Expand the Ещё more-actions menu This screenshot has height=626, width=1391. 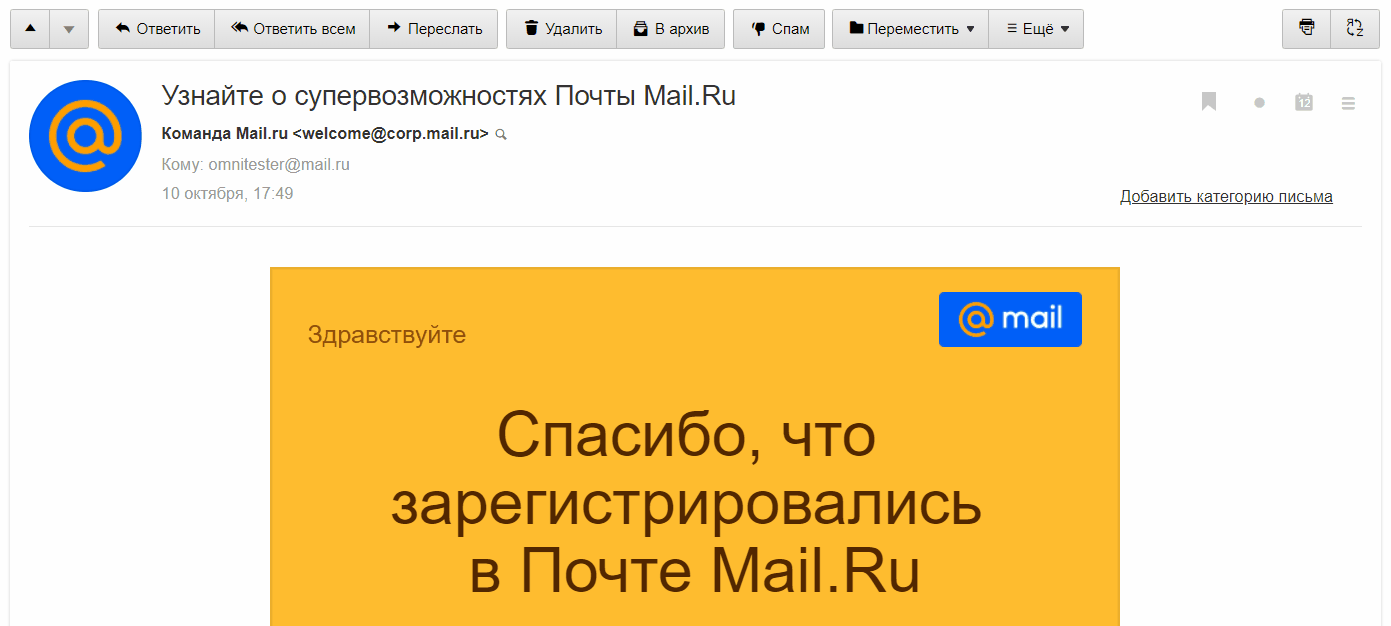point(1036,29)
